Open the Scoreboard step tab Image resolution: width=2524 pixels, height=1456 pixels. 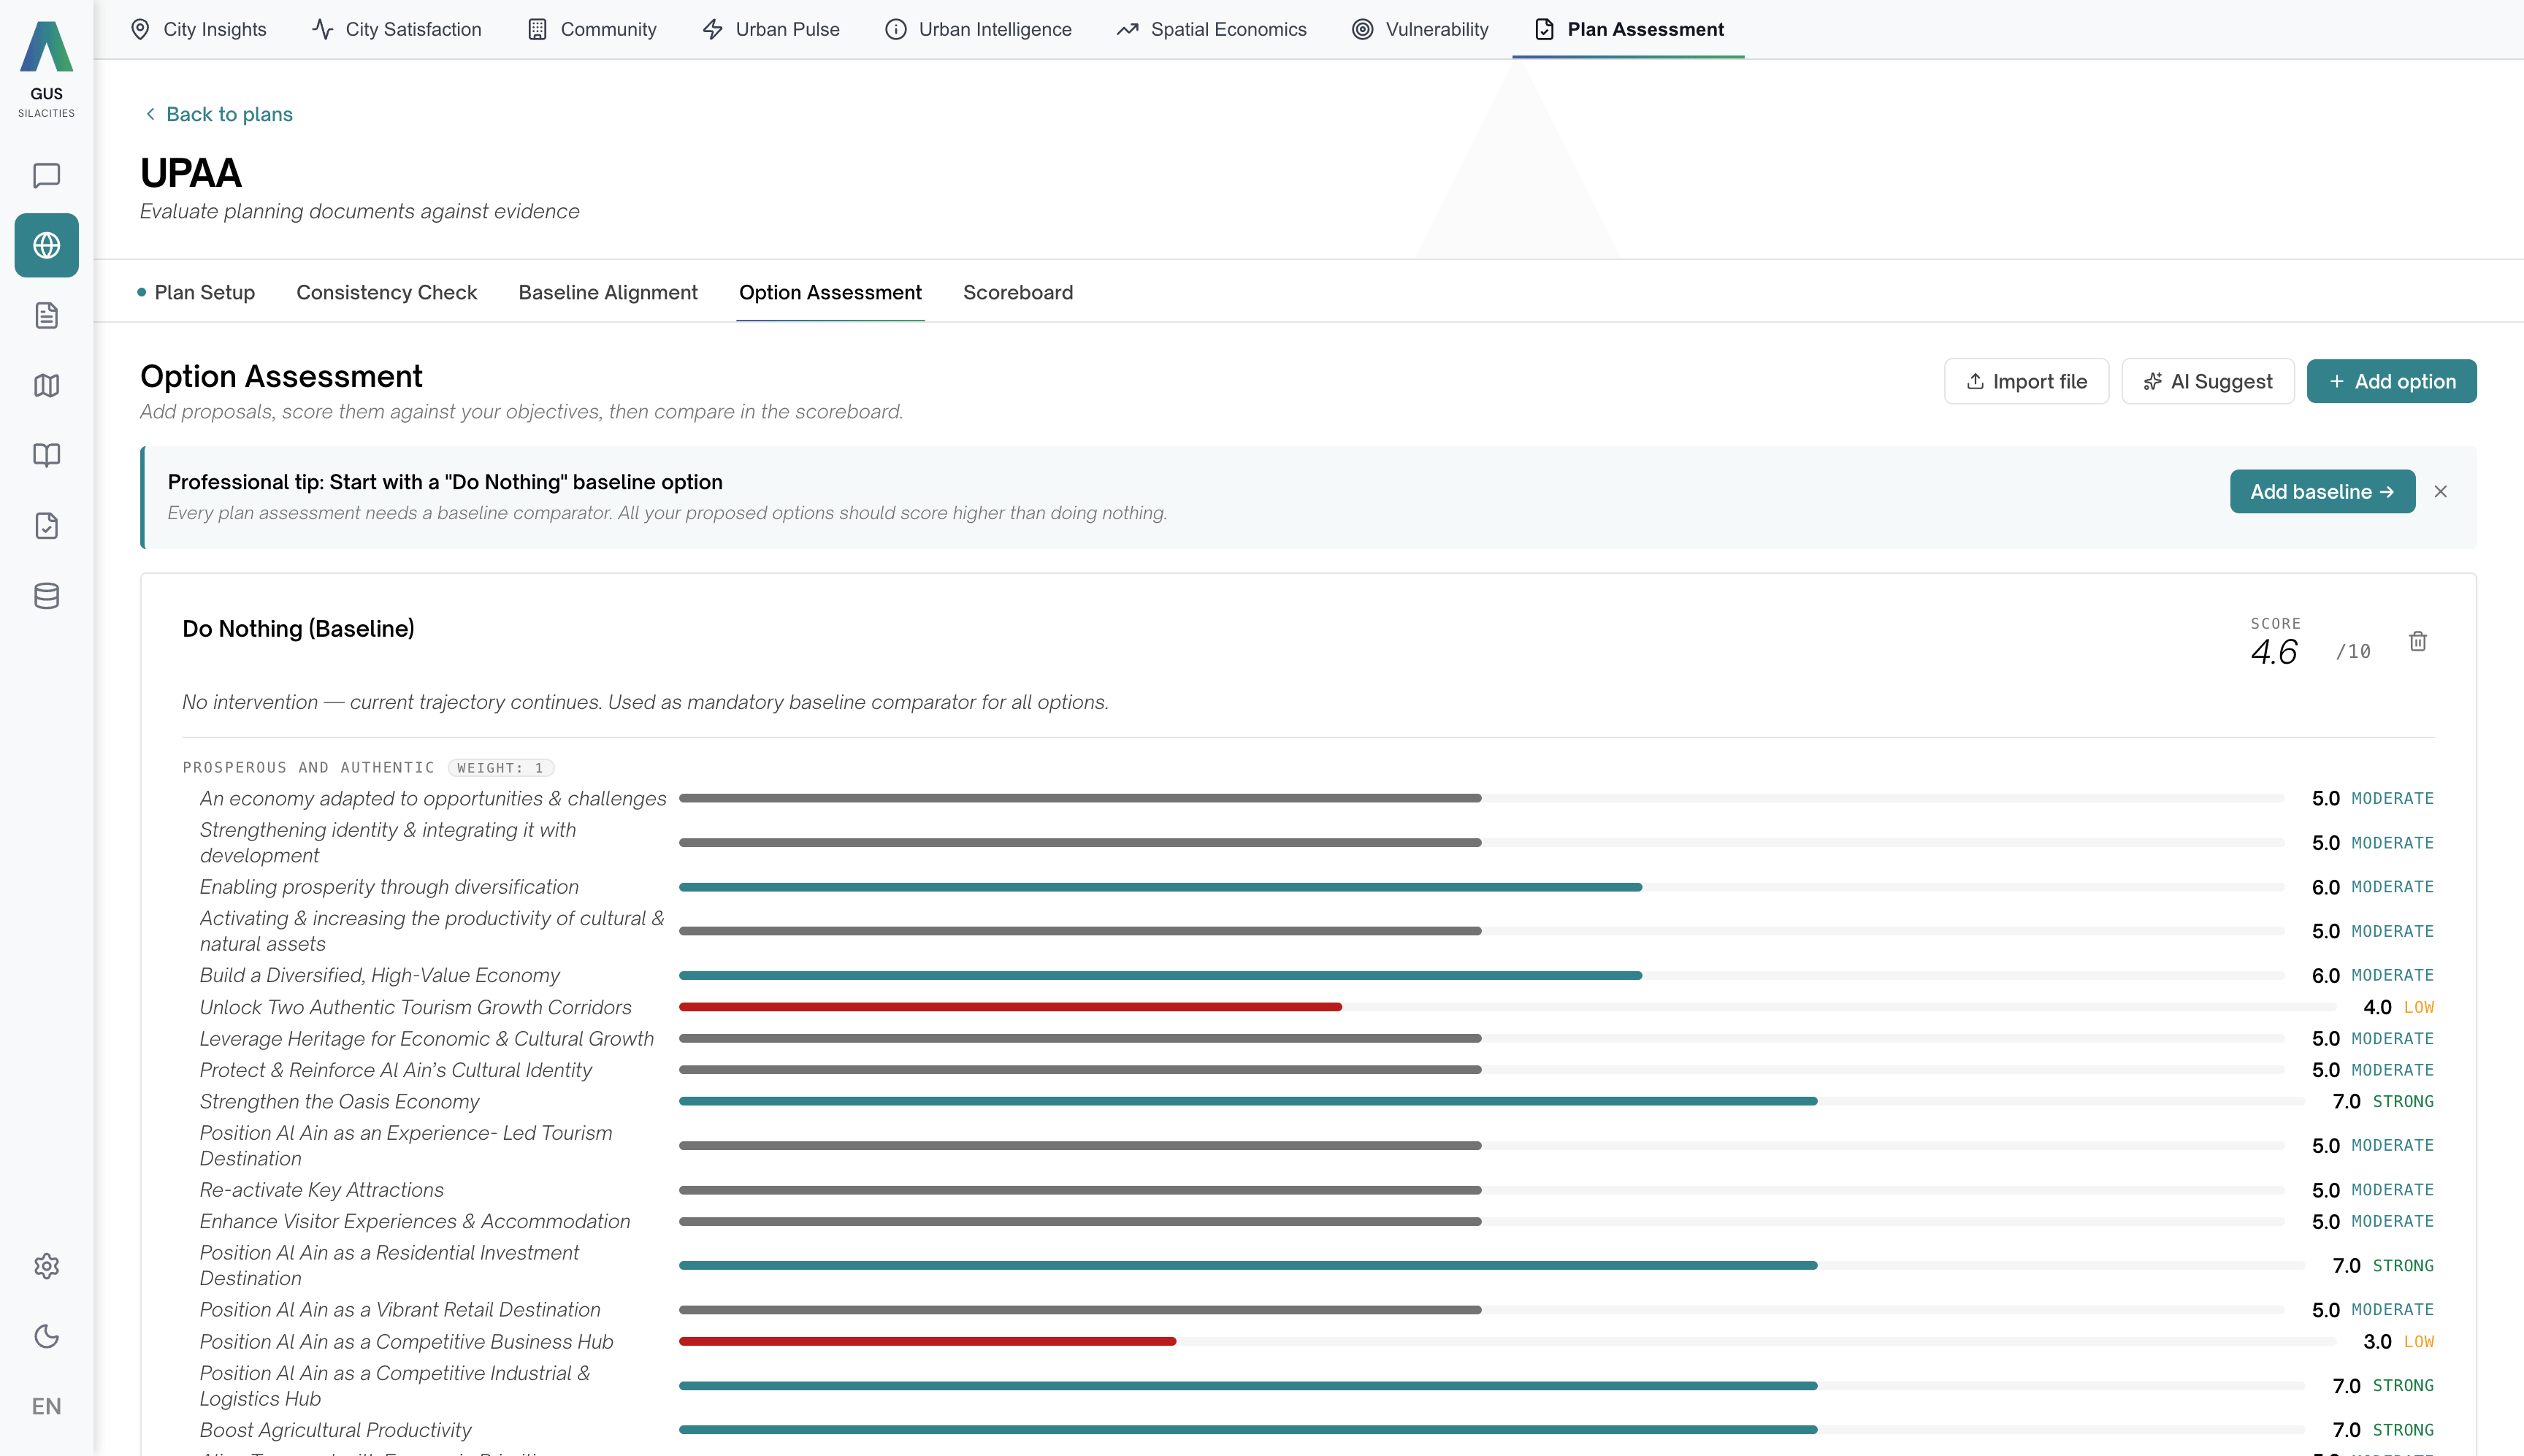pyautogui.click(x=1018, y=292)
